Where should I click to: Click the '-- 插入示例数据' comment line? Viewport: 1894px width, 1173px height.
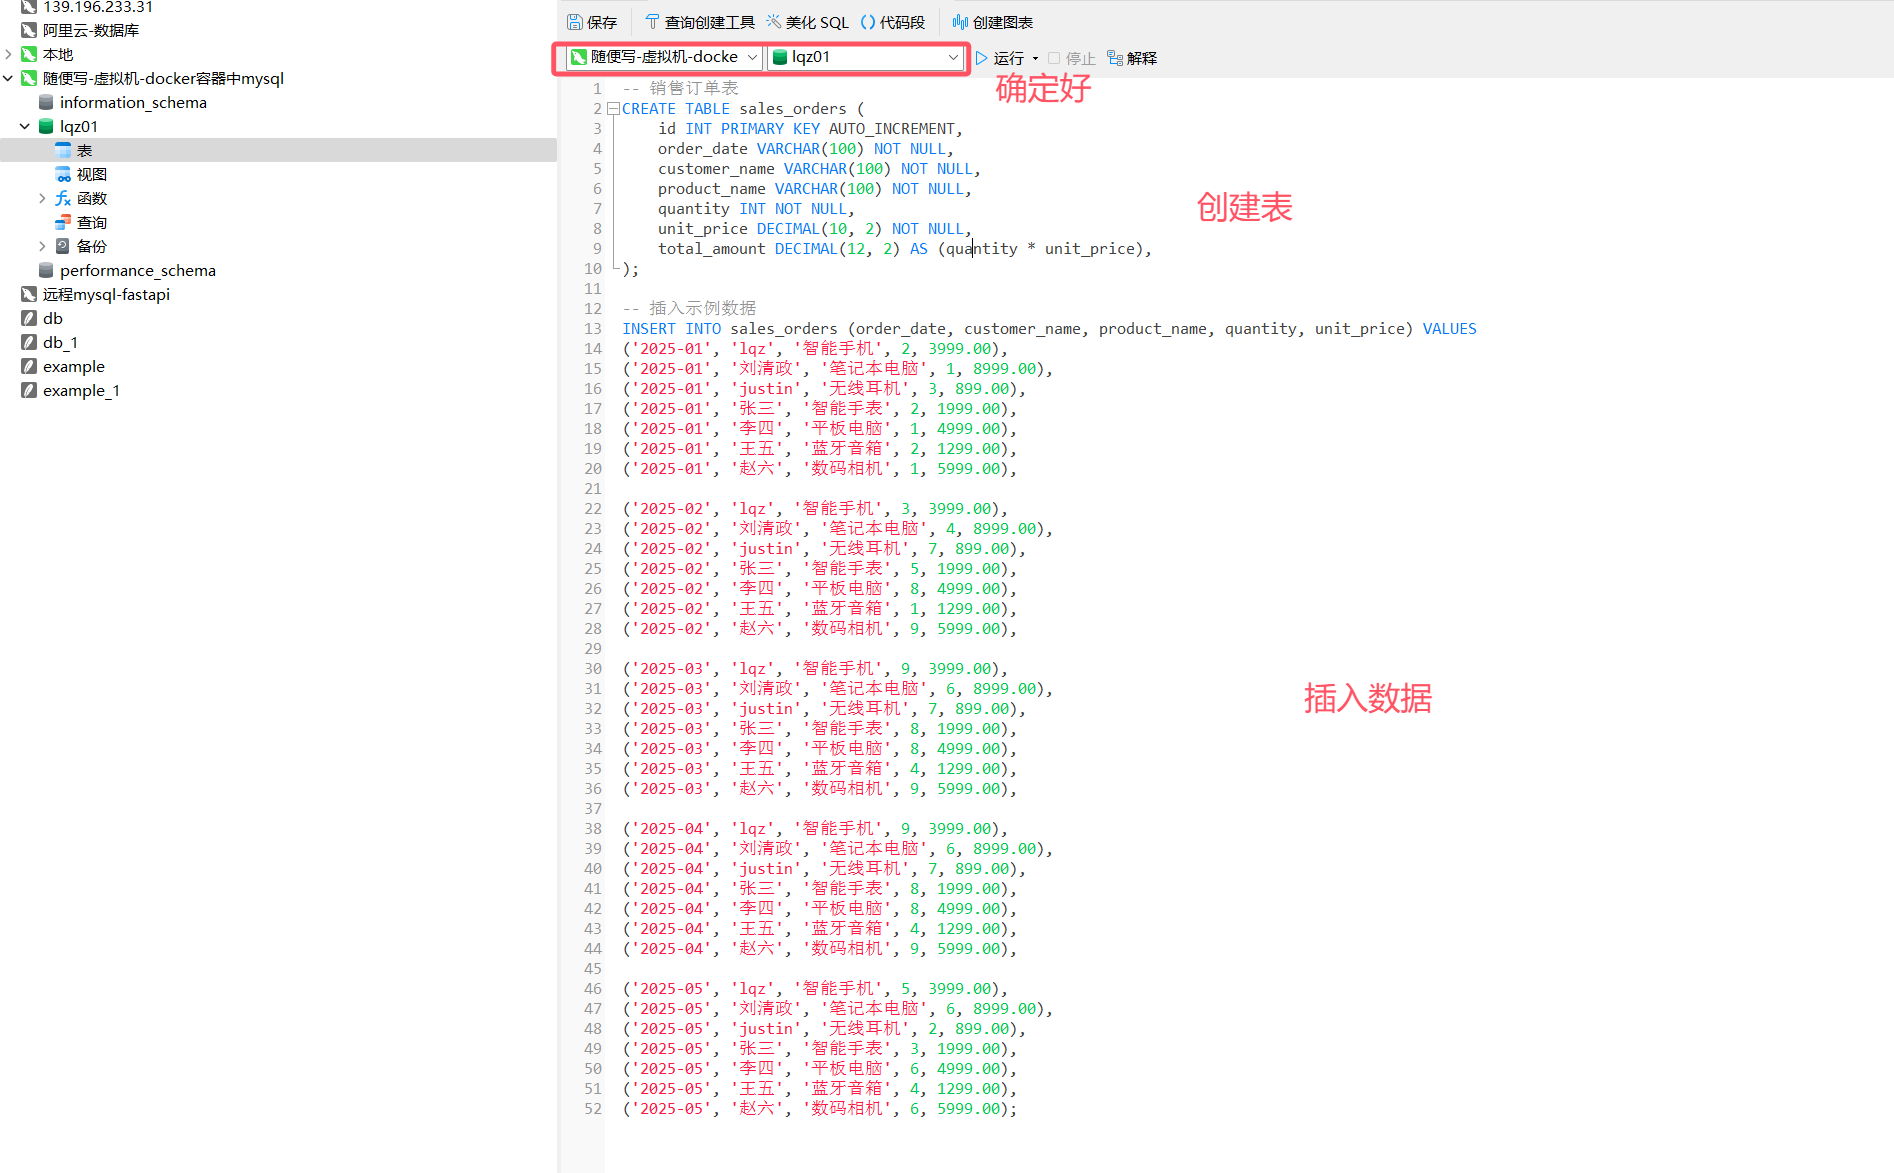pos(689,308)
